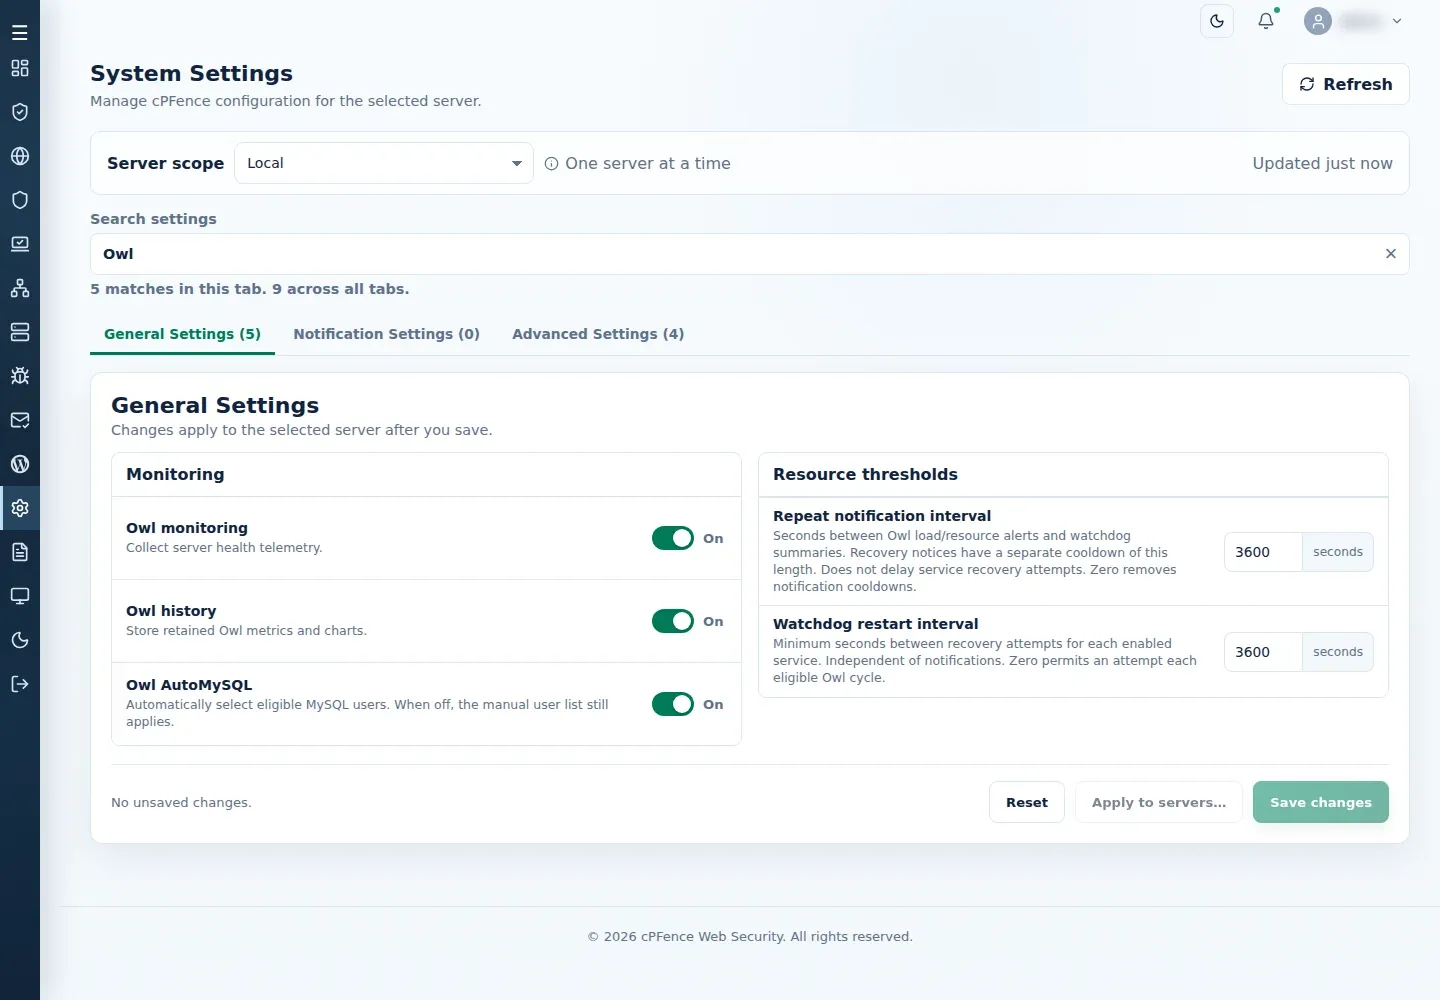
Task: Expand the user account menu
Action: point(1354,21)
